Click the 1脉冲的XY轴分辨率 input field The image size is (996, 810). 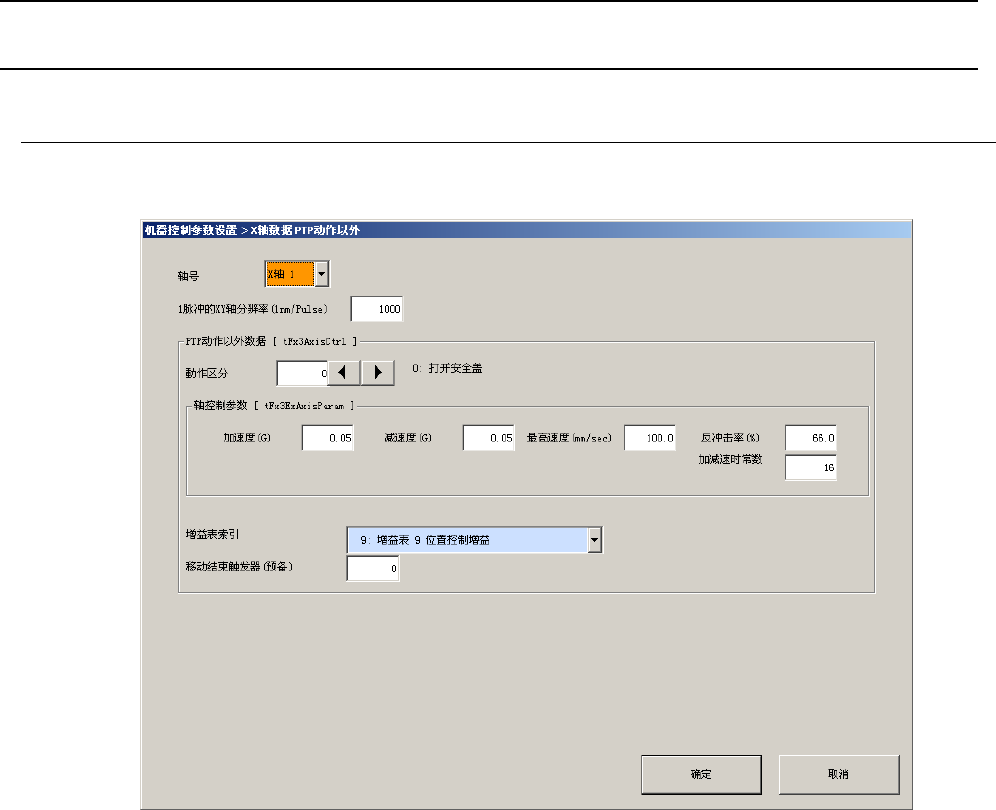pyautogui.click(x=377, y=309)
